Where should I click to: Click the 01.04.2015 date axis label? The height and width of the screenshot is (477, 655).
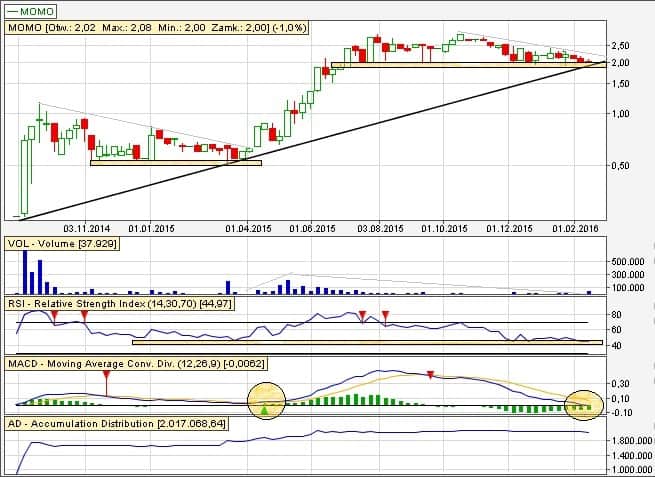pos(248,229)
